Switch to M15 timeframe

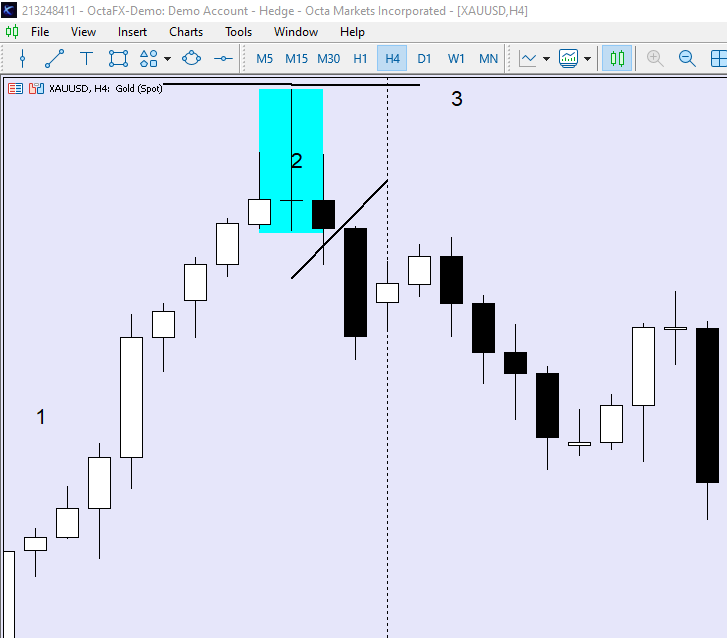[x=296, y=59]
